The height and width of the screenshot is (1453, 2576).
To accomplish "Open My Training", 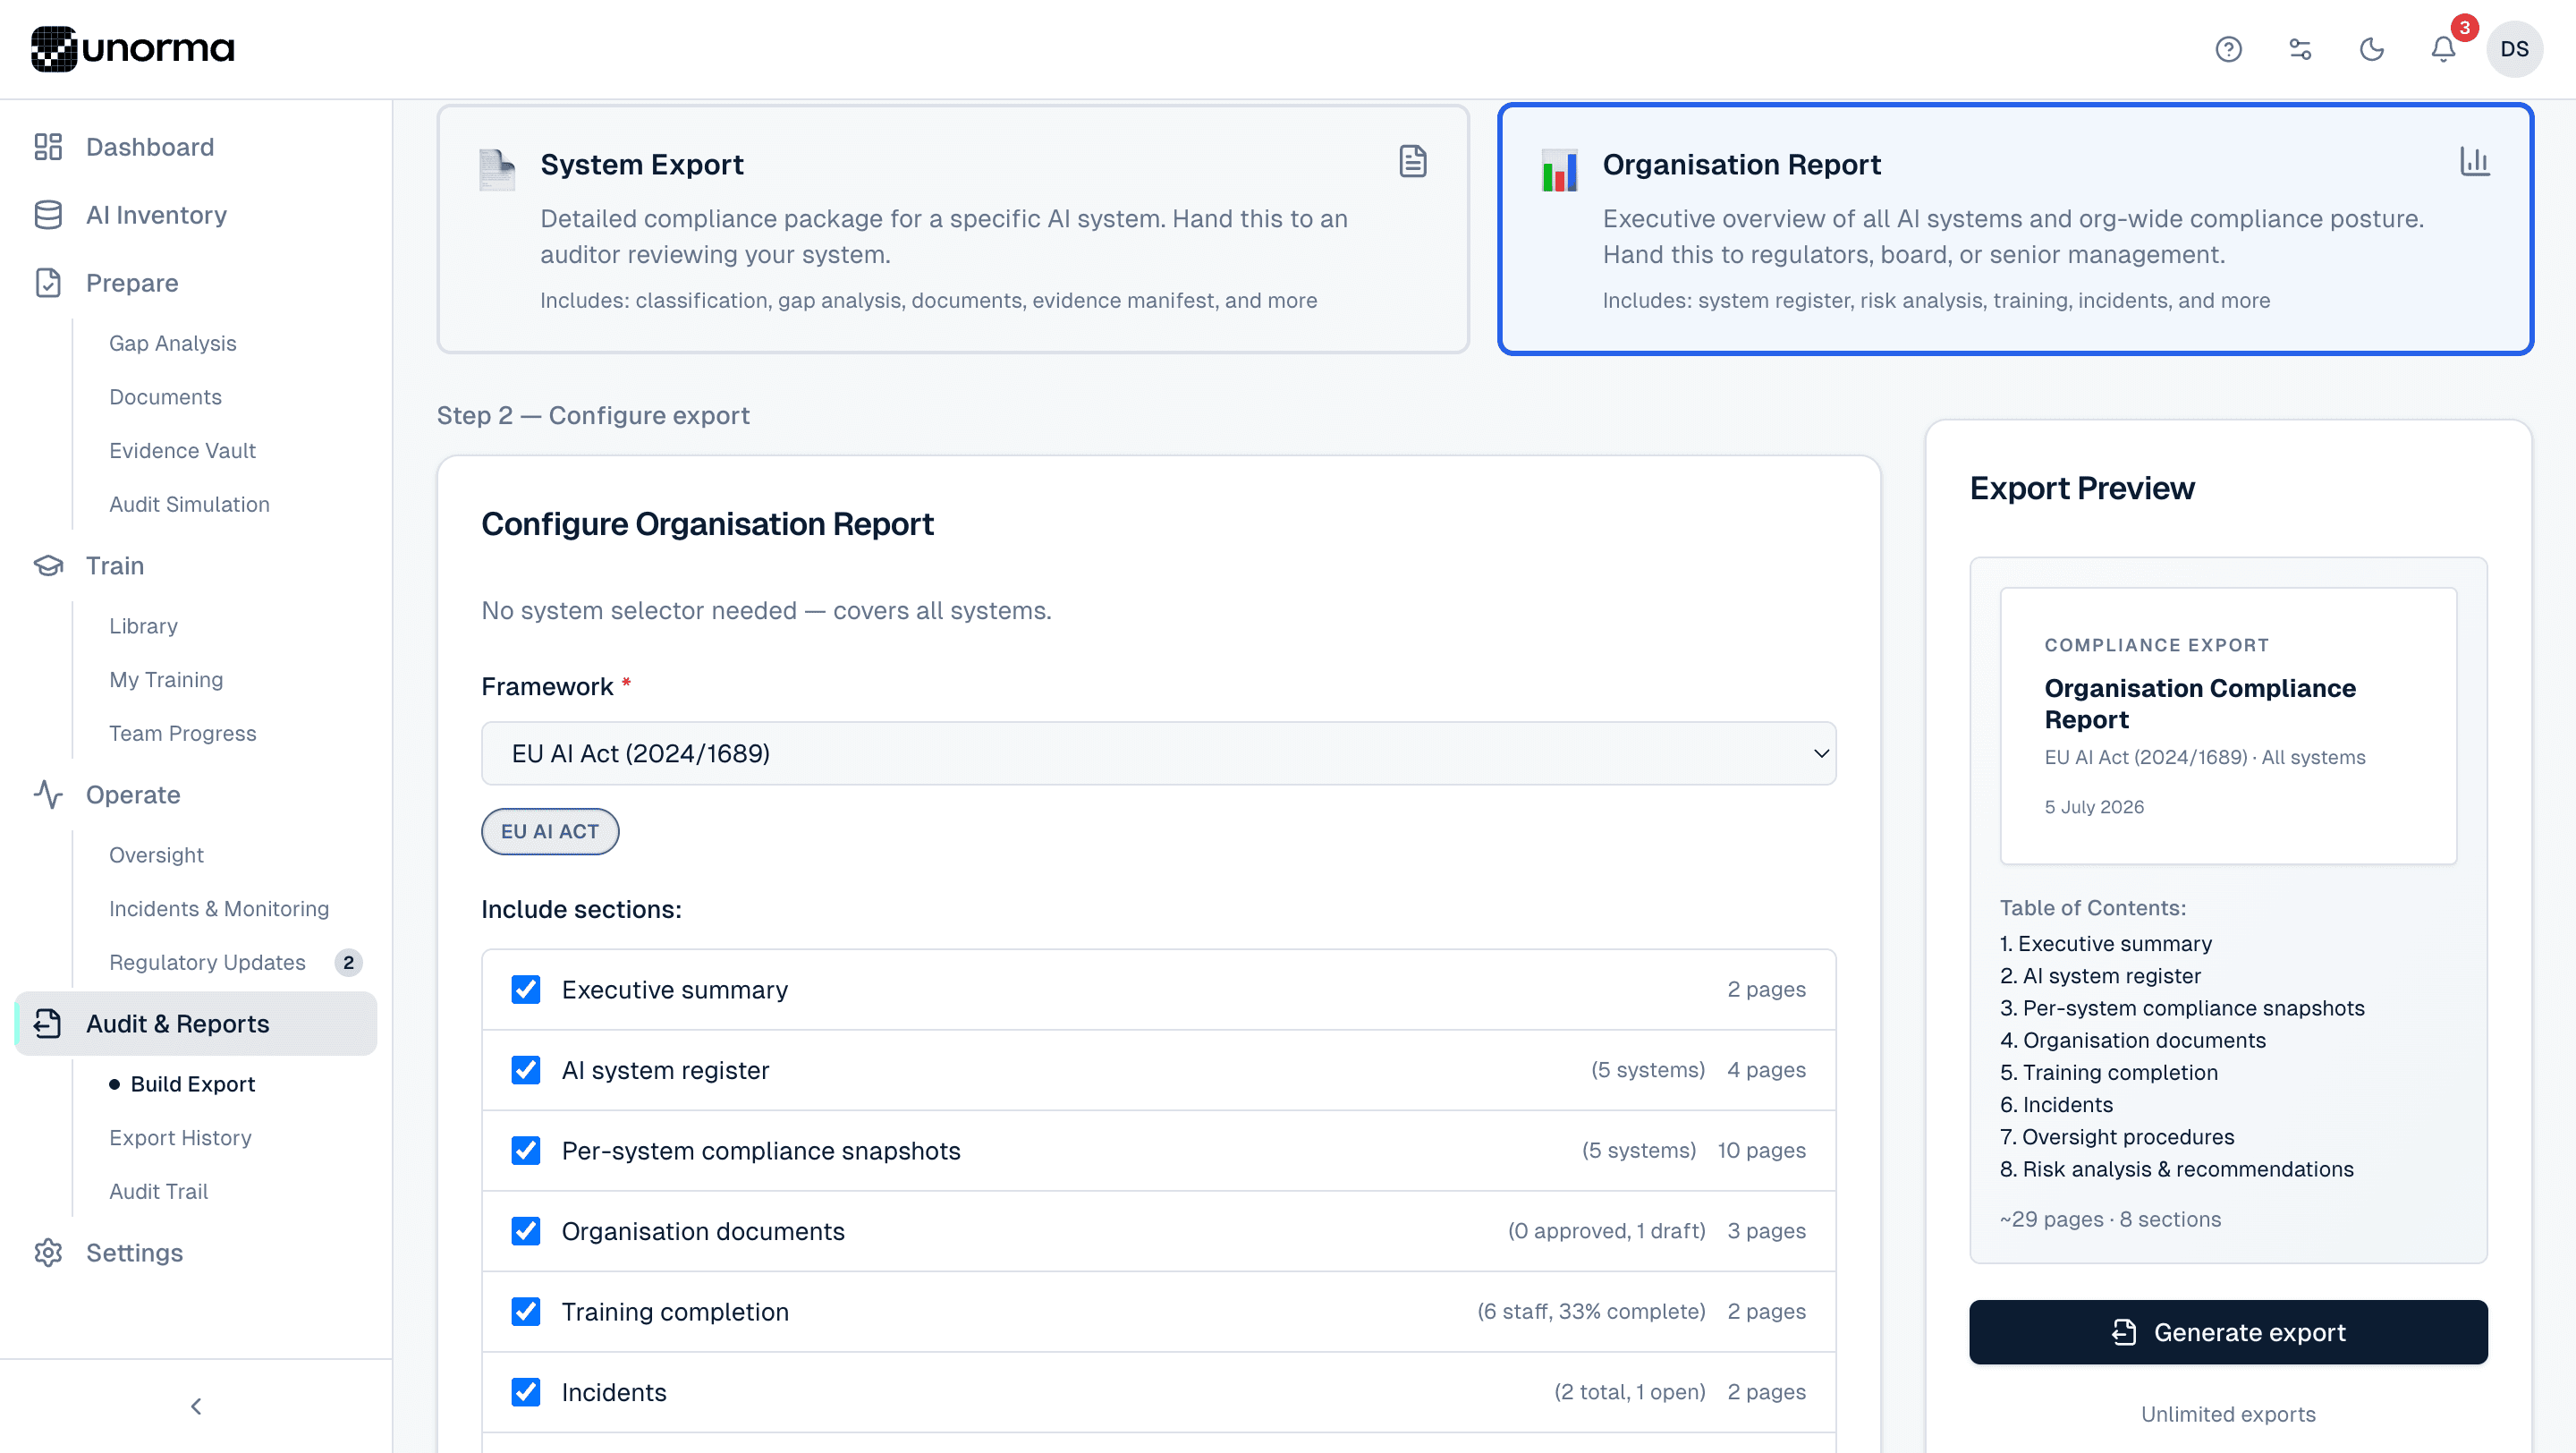I will (x=166, y=680).
